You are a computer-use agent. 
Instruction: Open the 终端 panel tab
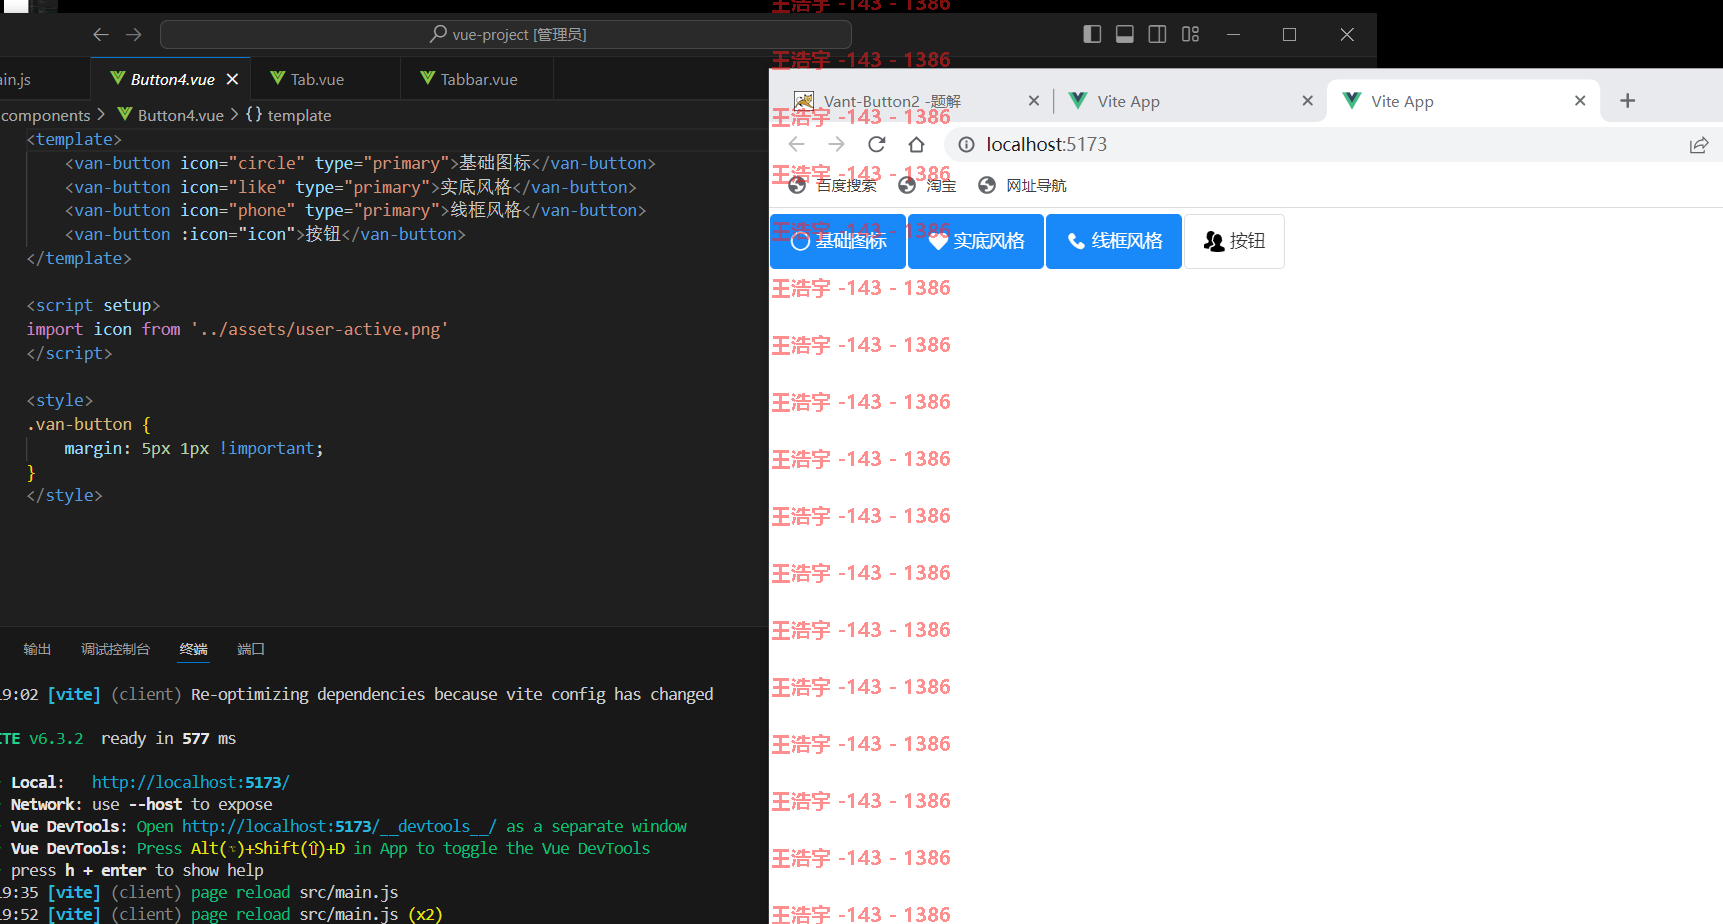(x=193, y=649)
